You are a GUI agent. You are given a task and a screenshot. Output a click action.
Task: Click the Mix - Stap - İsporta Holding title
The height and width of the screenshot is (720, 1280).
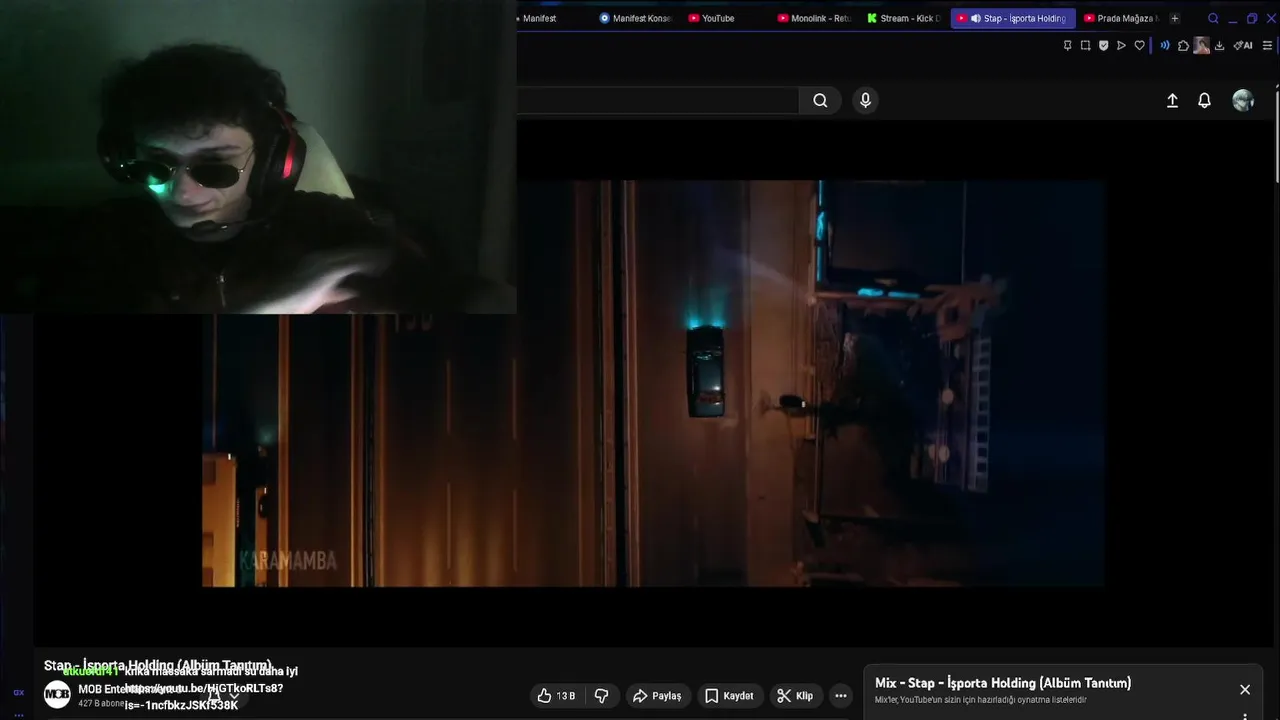(1003, 683)
